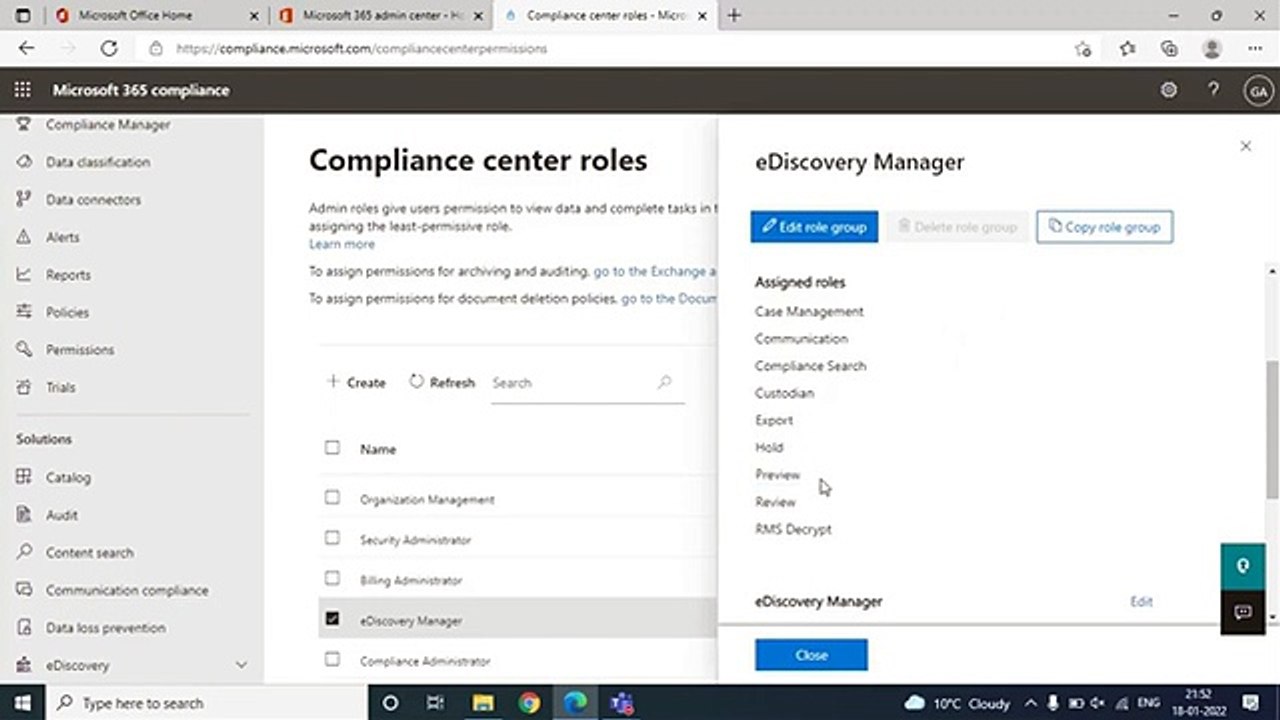1280x720 pixels.
Task: Open the Microsoft 365 app launcher waffle
Action: [22, 90]
